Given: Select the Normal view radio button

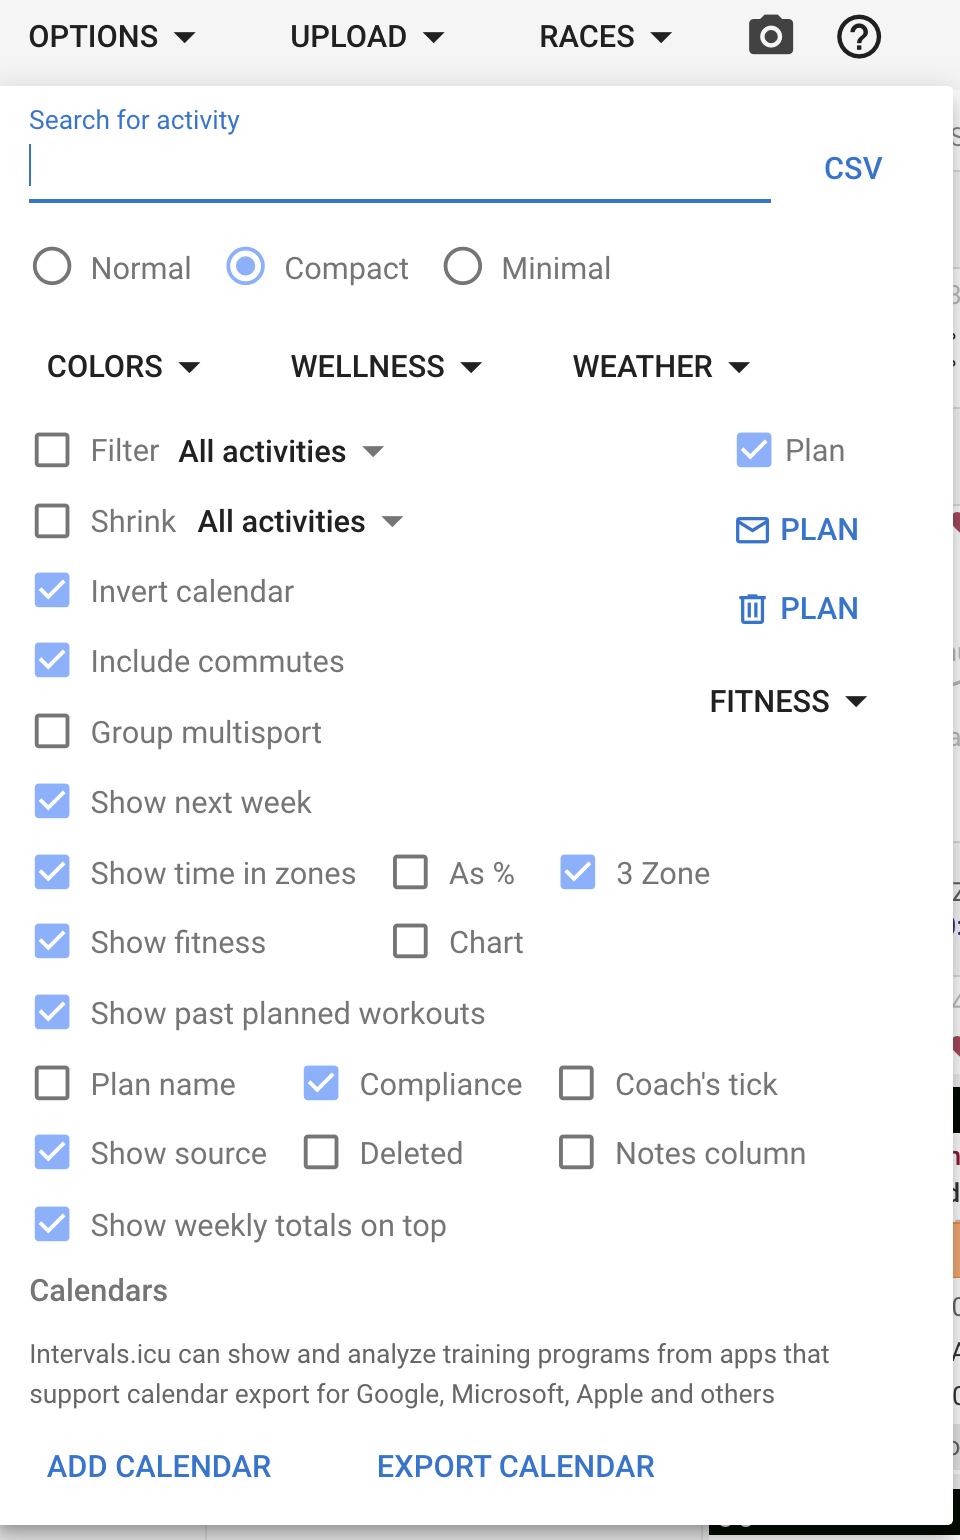Looking at the screenshot, I should (x=52, y=267).
